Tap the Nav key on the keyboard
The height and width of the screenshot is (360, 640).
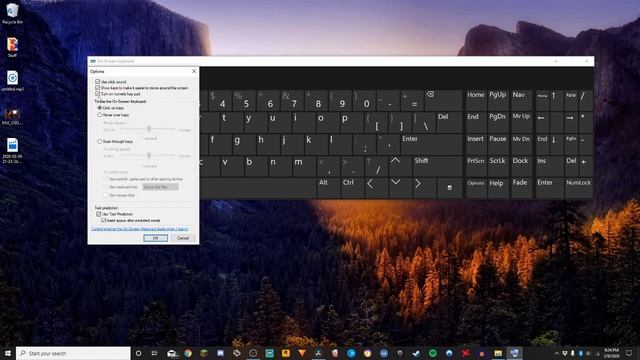pos(521,100)
